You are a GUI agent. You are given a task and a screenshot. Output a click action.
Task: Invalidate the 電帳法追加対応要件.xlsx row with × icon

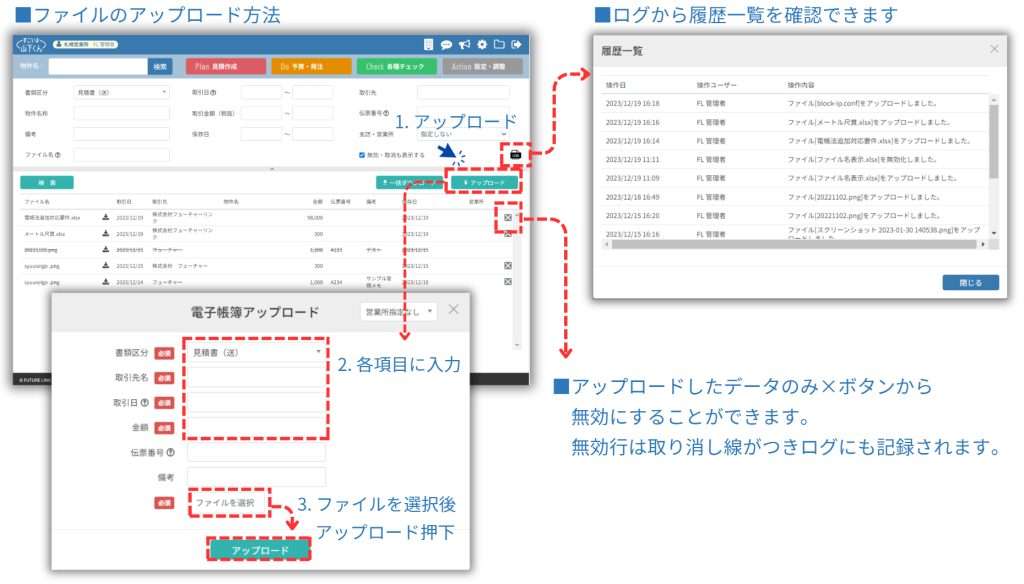coord(508,218)
